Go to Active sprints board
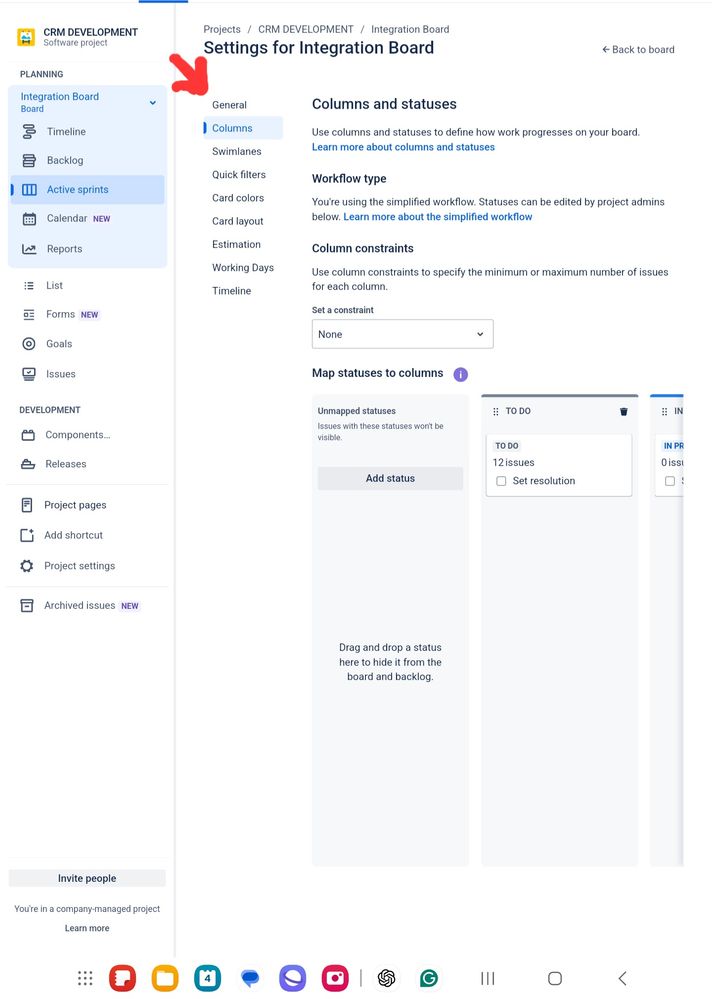712x999 pixels. (x=87, y=190)
